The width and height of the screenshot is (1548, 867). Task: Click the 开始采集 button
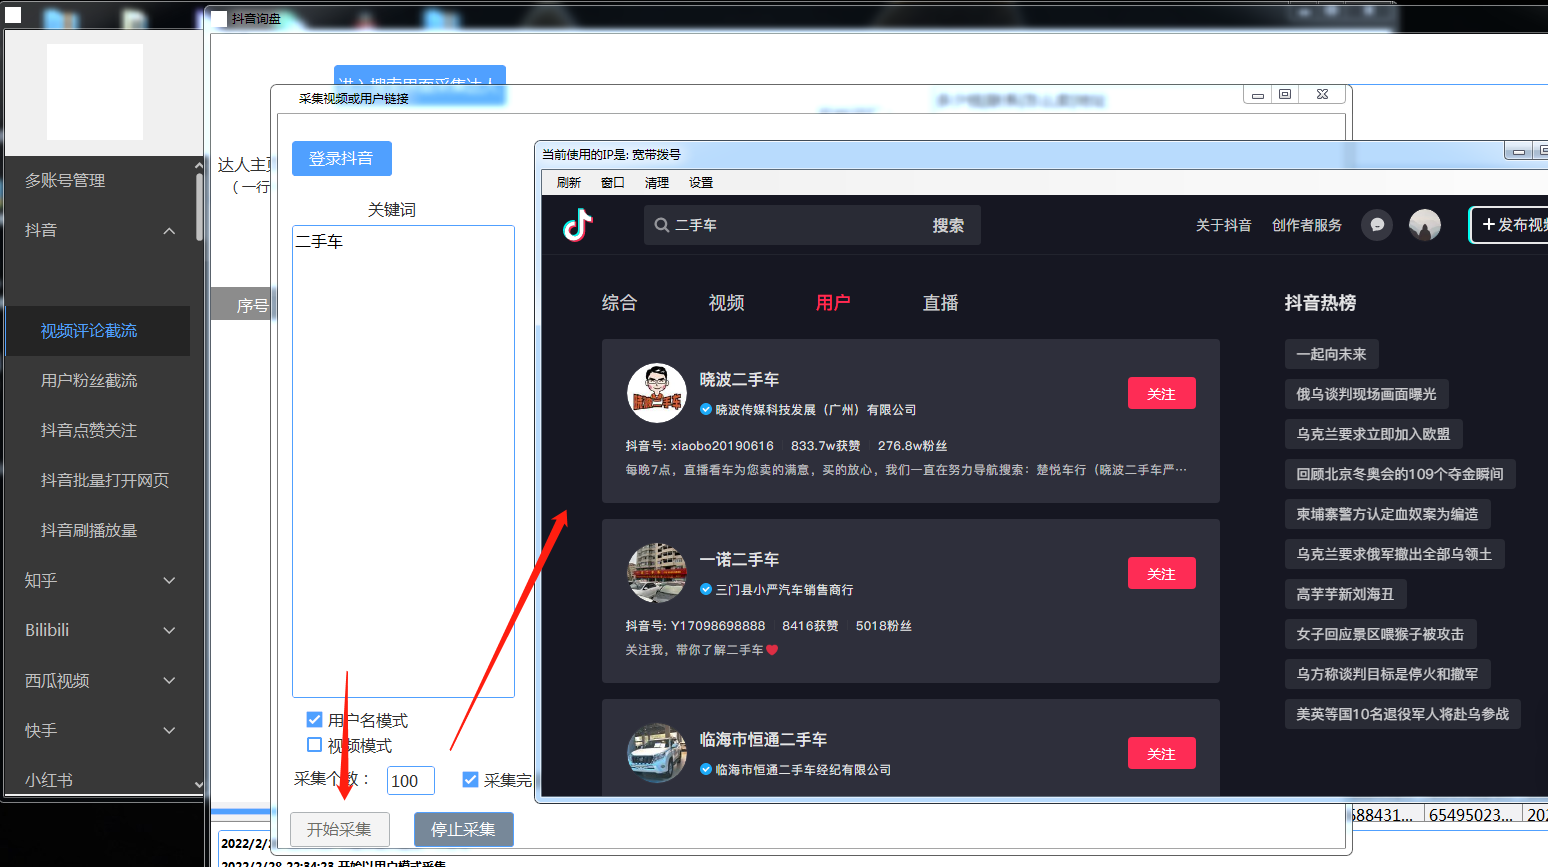pos(339,829)
